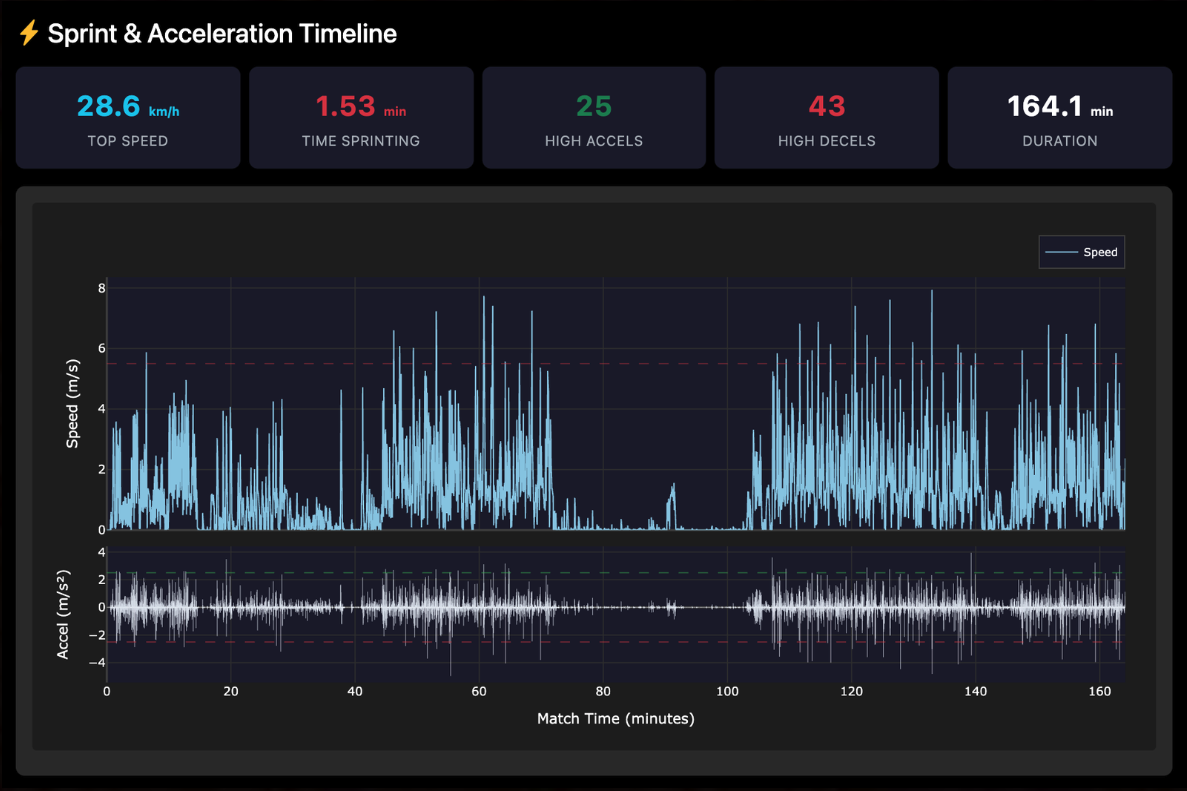Image resolution: width=1187 pixels, height=791 pixels.
Task: Click the blue line swatch in the legend
Action: tap(1061, 253)
